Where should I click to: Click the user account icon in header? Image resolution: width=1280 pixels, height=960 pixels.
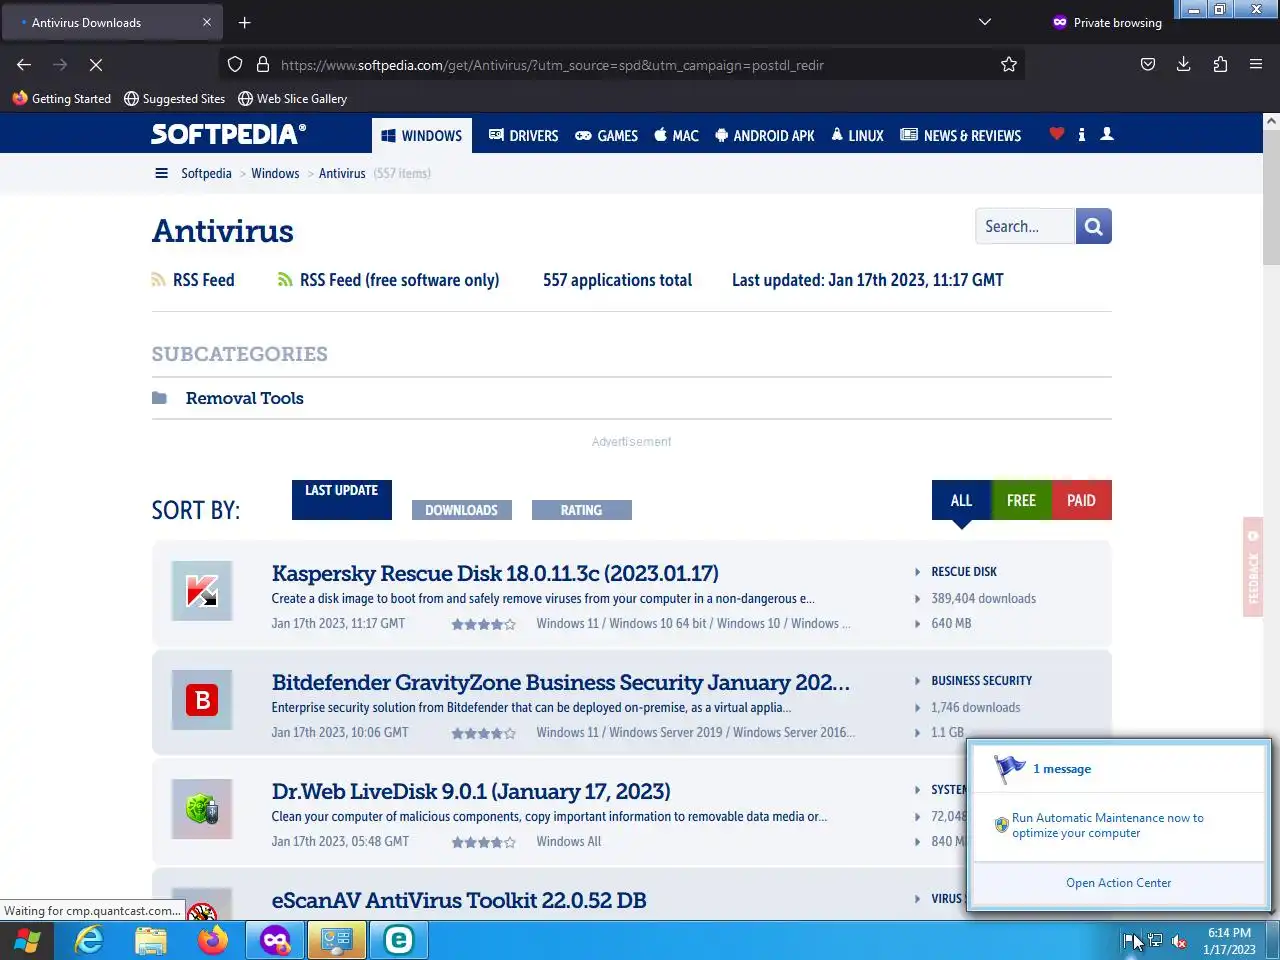tap(1107, 133)
